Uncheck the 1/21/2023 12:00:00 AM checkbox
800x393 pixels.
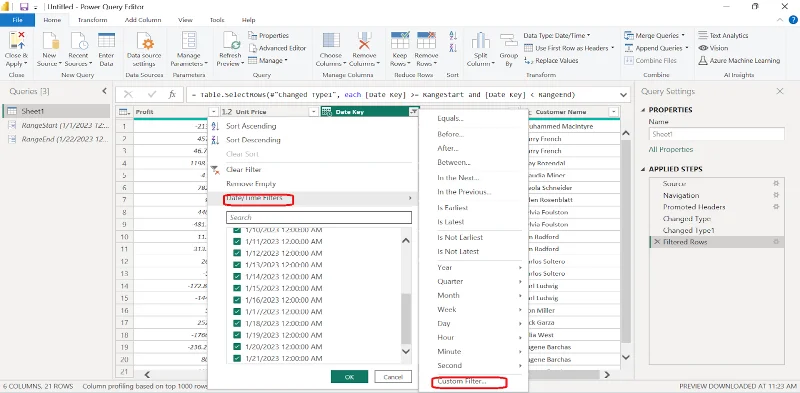pyautogui.click(x=237, y=358)
